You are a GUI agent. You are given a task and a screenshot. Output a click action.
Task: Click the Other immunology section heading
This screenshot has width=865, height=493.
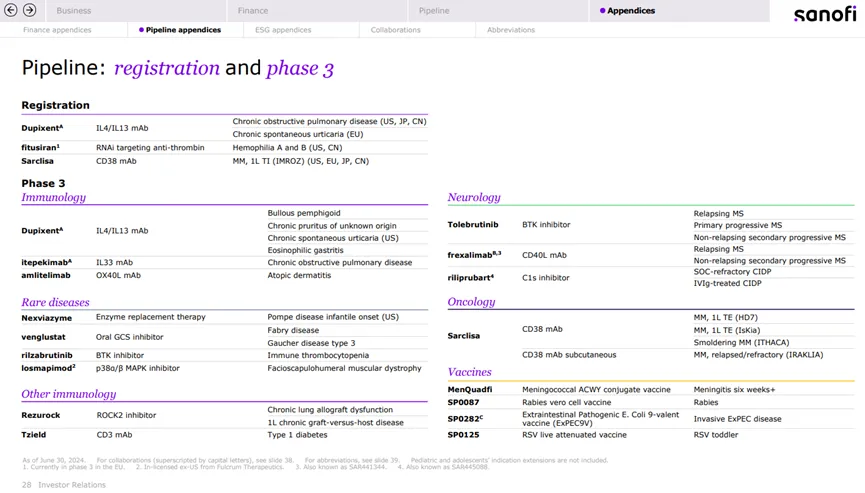point(69,394)
